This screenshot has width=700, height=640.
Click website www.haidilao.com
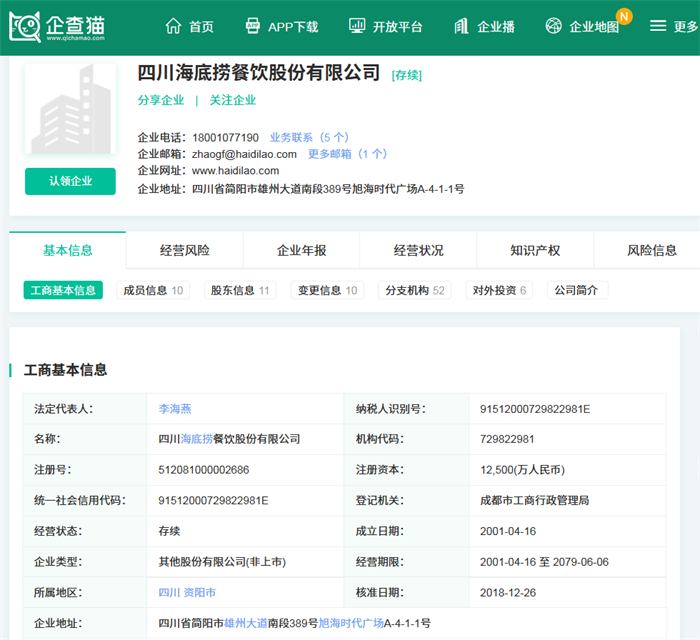pyautogui.click(x=235, y=170)
